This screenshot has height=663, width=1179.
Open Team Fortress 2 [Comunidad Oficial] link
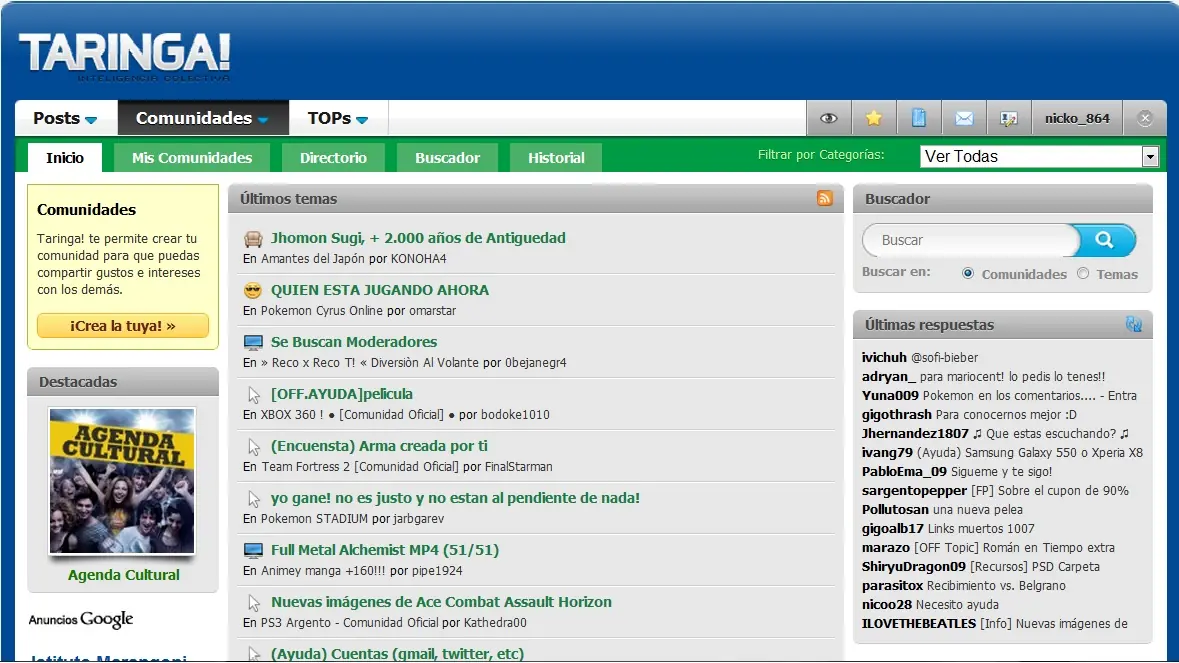tap(360, 467)
